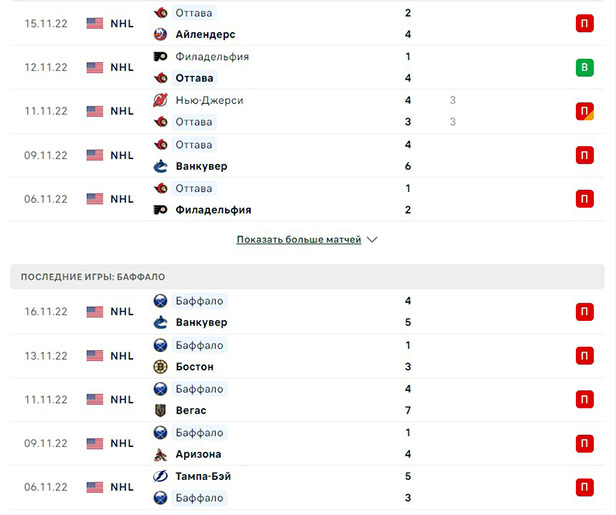The image size is (616, 515).
Task: Open the Тампа-Бэй team link
Action: point(205,476)
